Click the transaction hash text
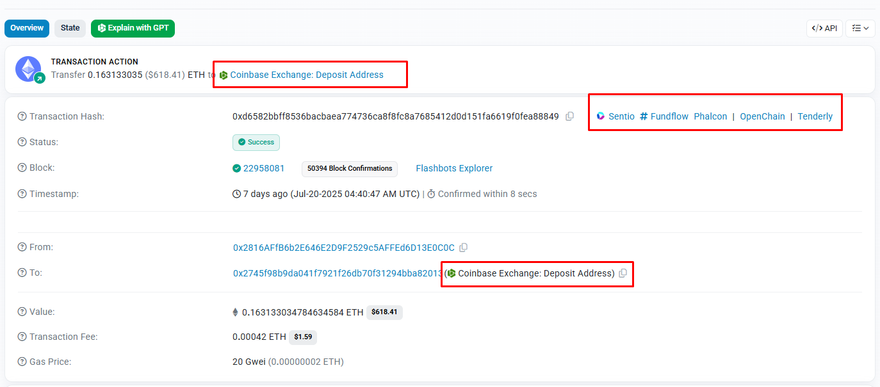This screenshot has width=880, height=387. pos(396,117)
